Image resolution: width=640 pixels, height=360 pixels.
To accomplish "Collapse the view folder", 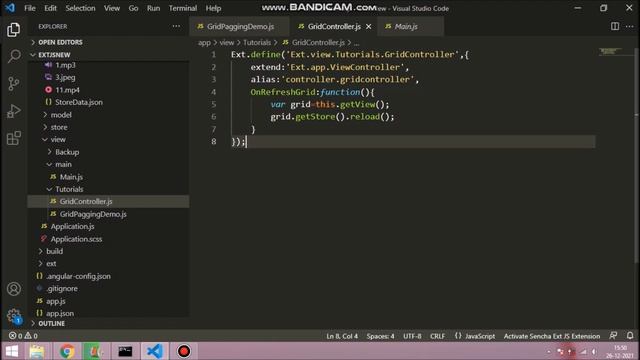I will [58, 139].
